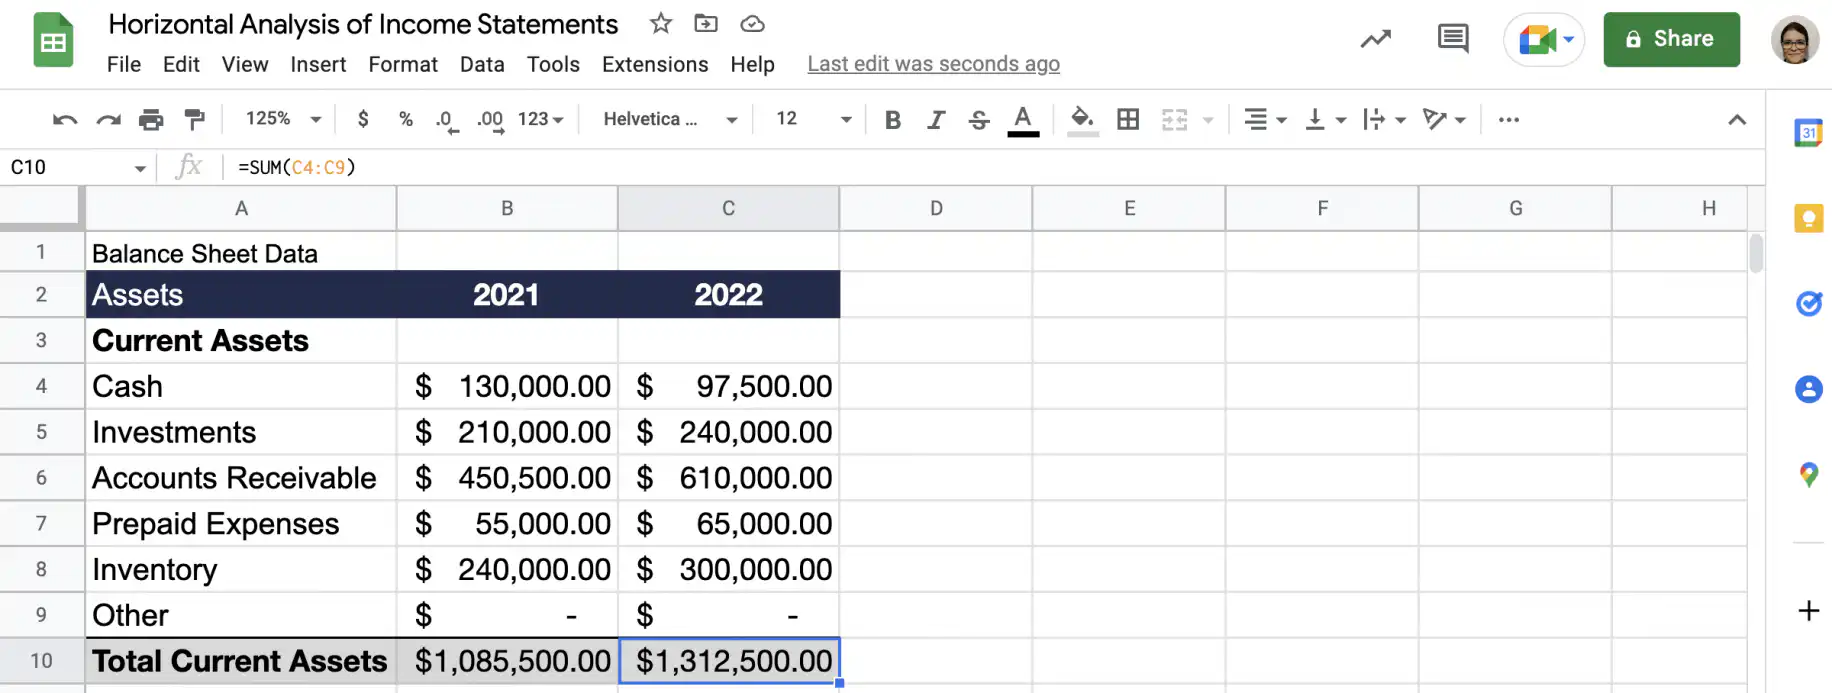The height and width of the screenshot is (693, 1832).
Task: Click the green Share button
Action: [x=1671, y=39]
